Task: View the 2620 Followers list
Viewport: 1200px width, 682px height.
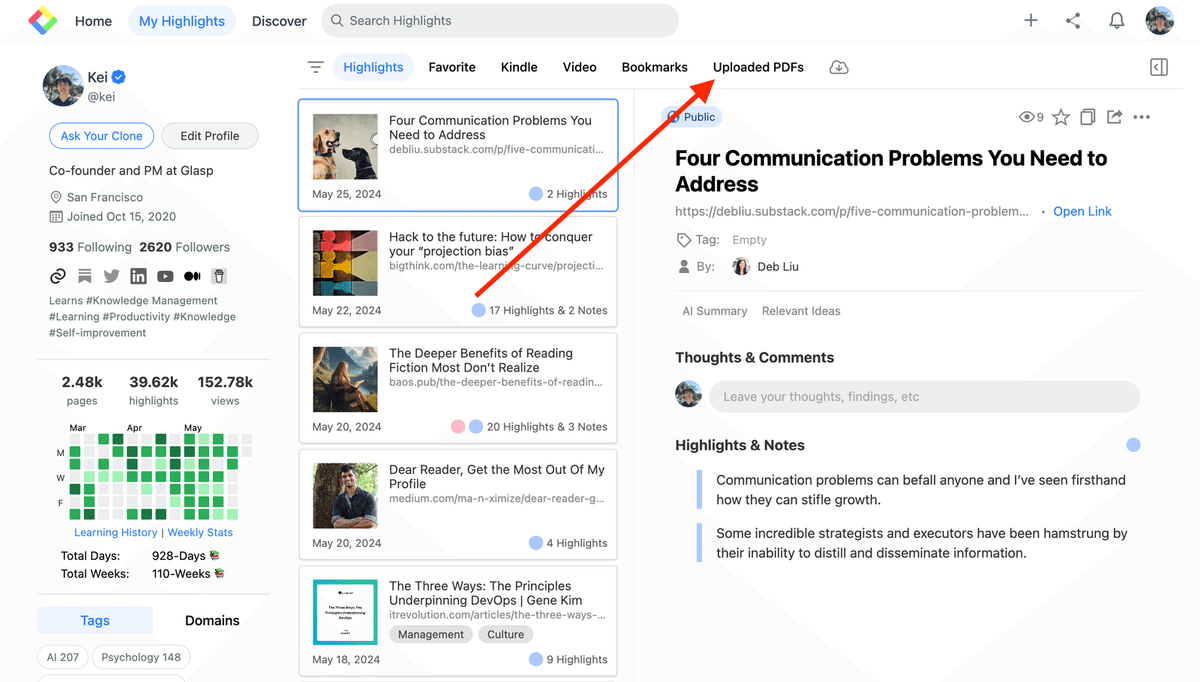Action: click(185, 247)
